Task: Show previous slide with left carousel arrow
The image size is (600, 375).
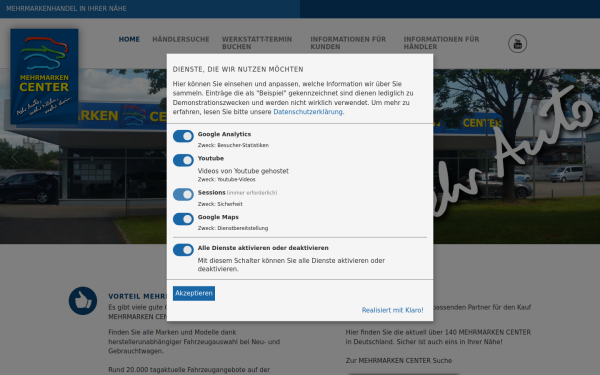Action: tap(15, 157)
